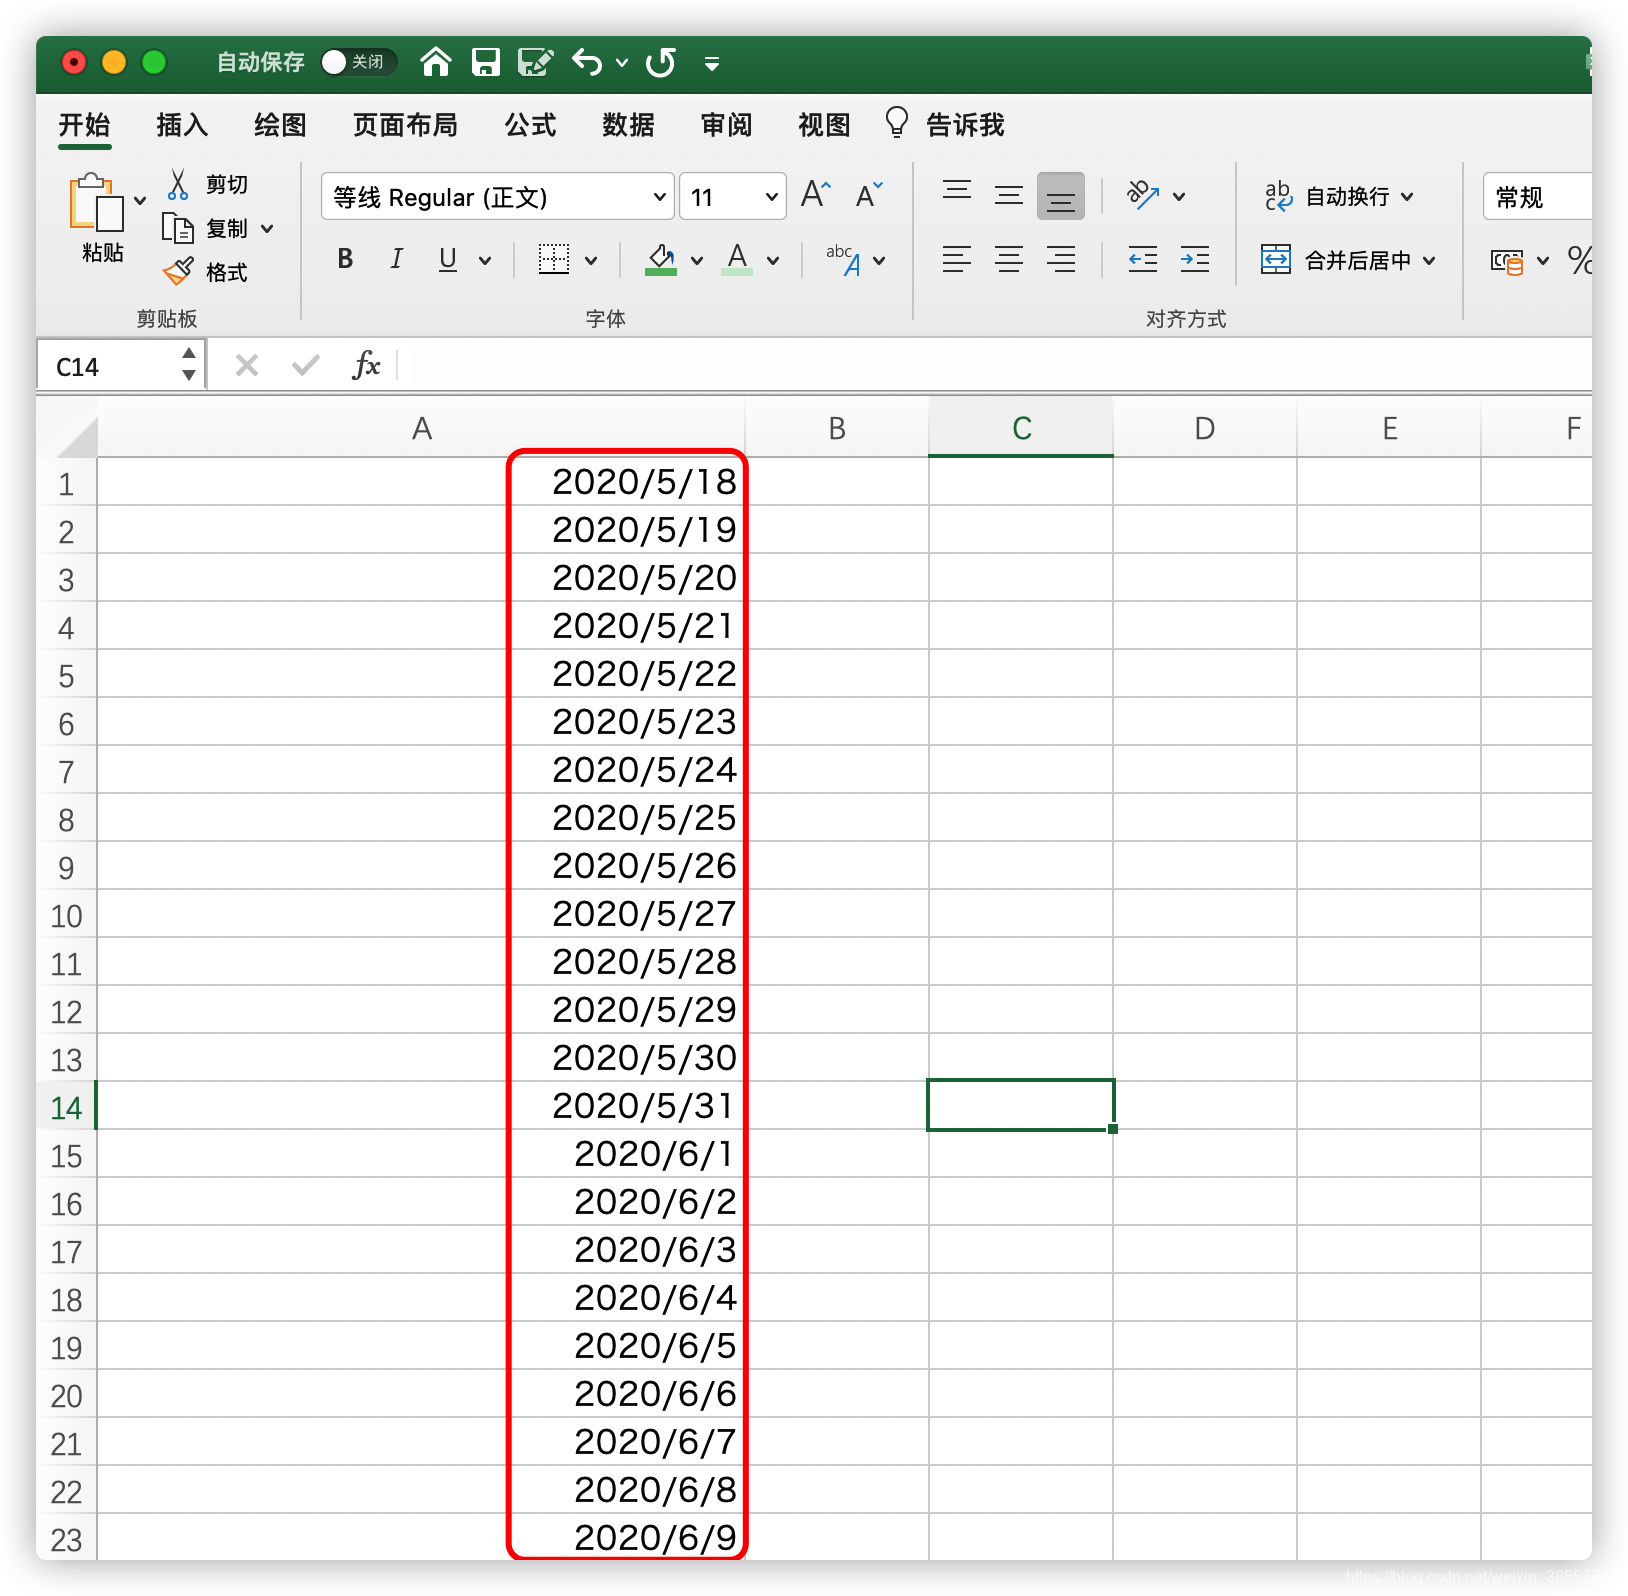
Task: Decrease the indent
Action: tap(1142, 259)
